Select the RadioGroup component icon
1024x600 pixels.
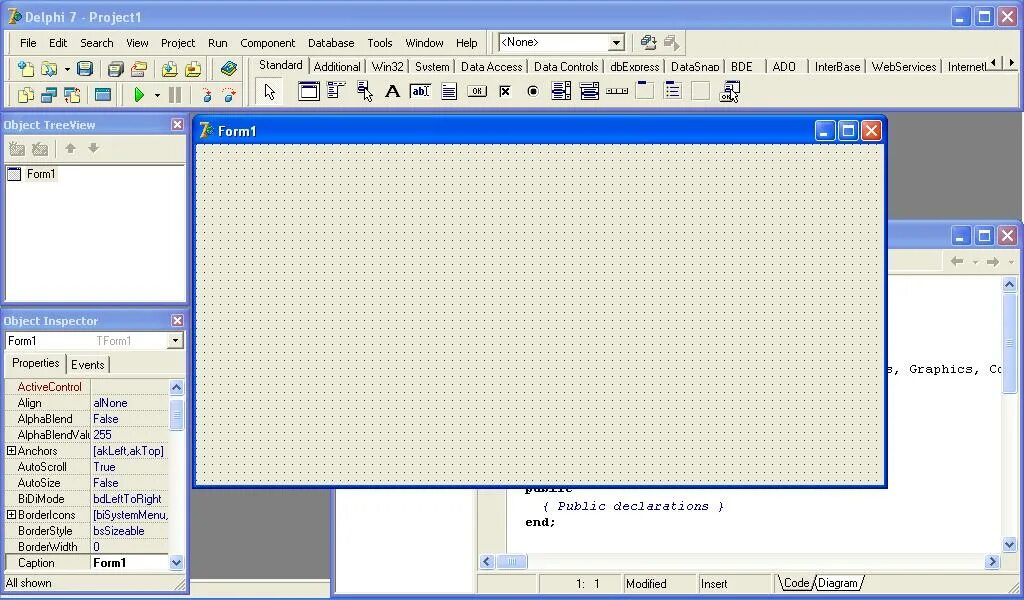673,91
